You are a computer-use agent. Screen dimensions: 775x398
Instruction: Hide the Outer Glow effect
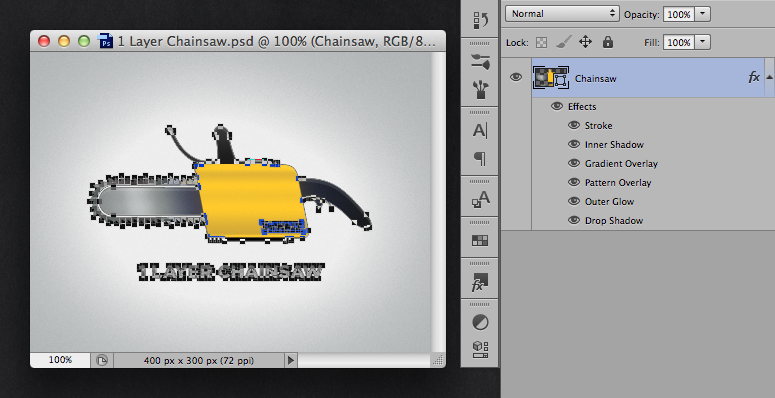point(573,201)
